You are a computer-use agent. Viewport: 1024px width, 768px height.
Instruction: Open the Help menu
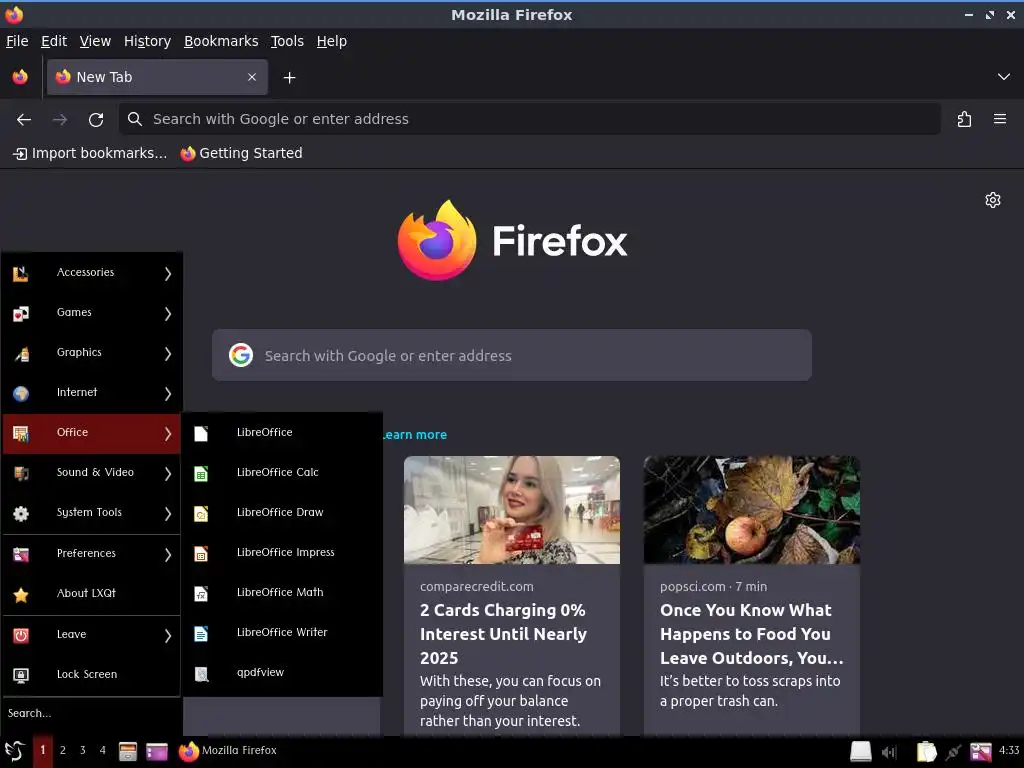[332, 41]
